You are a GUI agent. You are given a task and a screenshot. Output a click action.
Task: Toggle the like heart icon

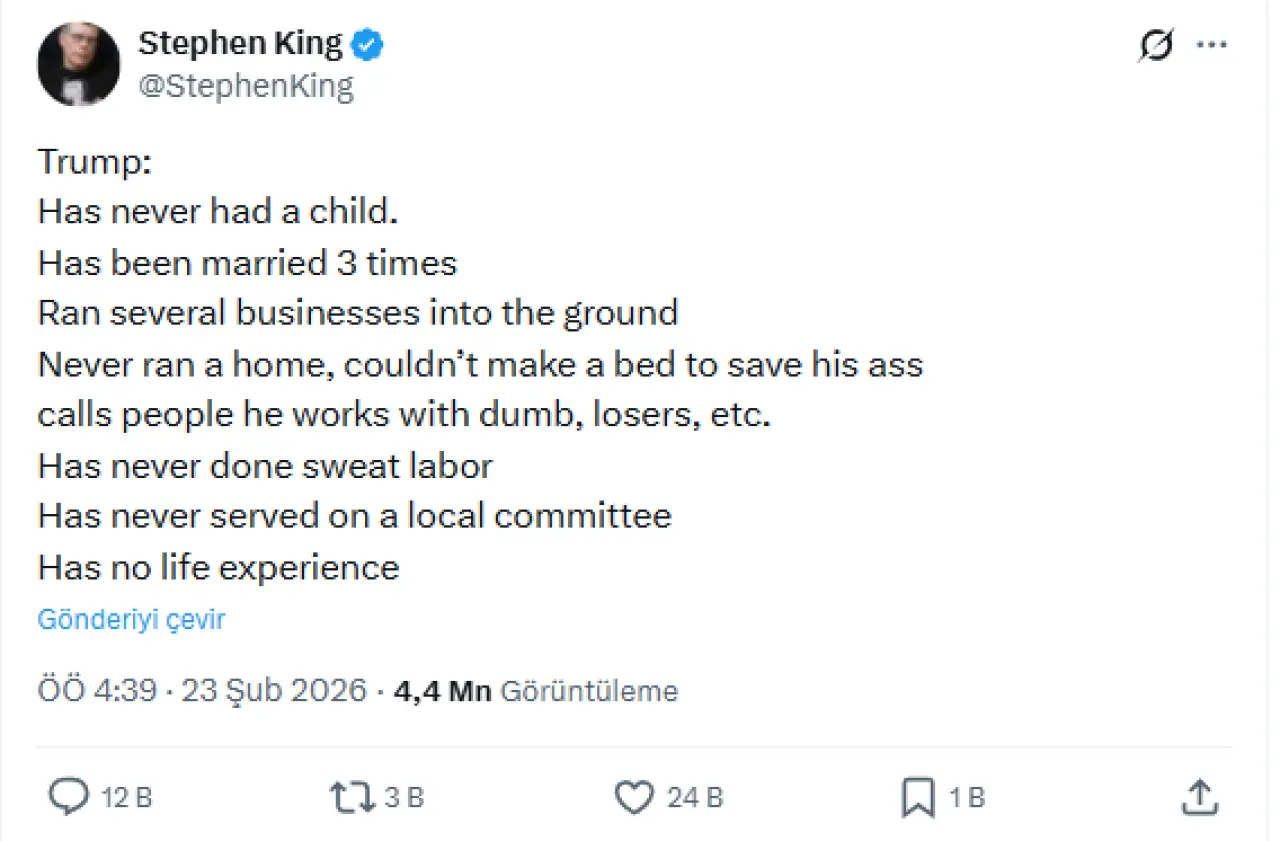click(633, 797)
